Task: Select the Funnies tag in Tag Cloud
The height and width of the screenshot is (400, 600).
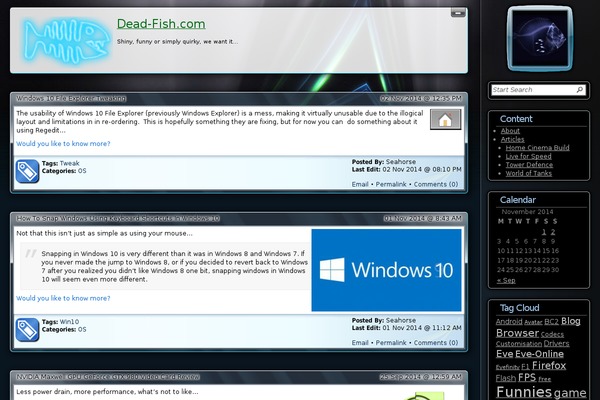Action: [524, 392]
